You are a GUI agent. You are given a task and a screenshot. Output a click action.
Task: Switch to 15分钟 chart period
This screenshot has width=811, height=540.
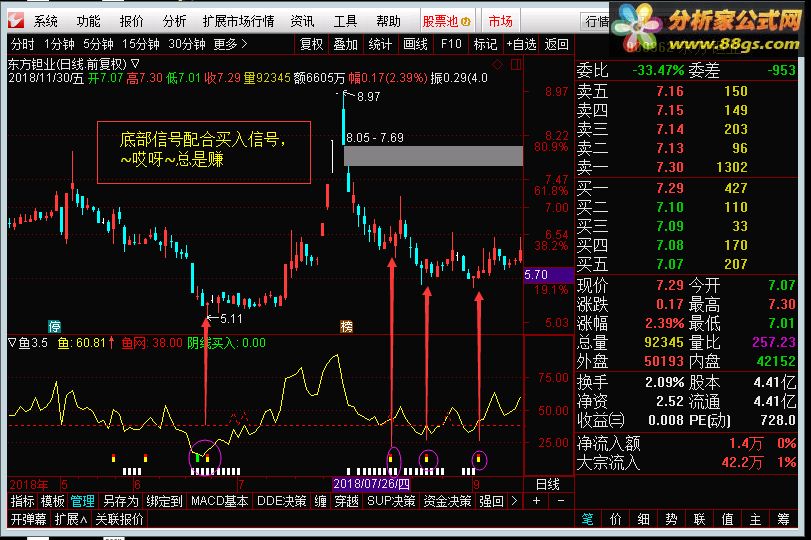point(141,44)
